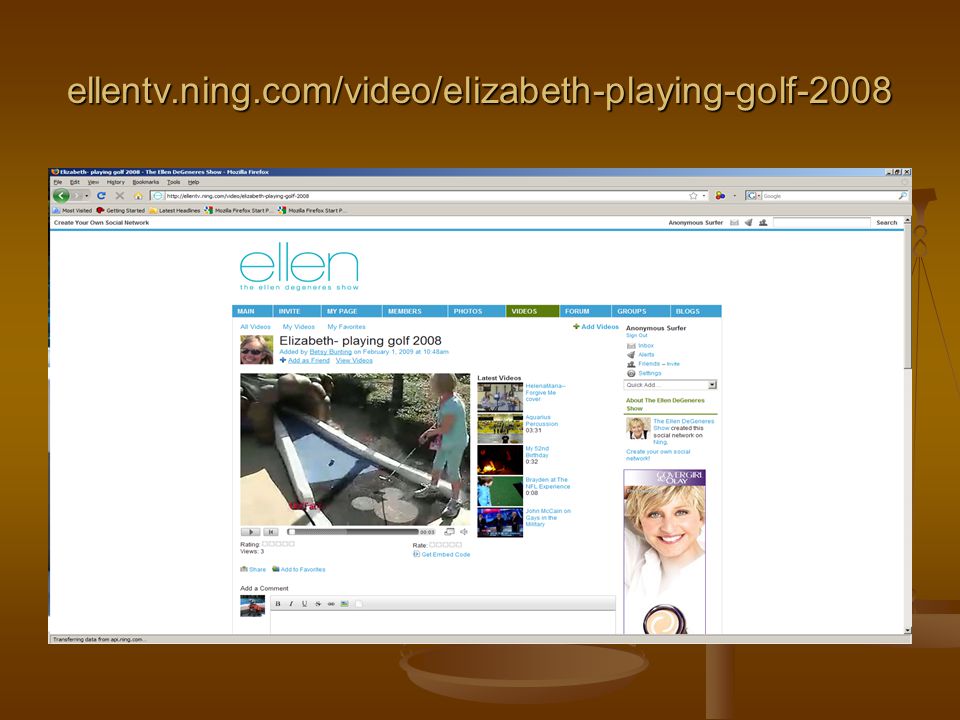Click the Add as Friend plus icon
960x720 pixels.
coord(283,360)
